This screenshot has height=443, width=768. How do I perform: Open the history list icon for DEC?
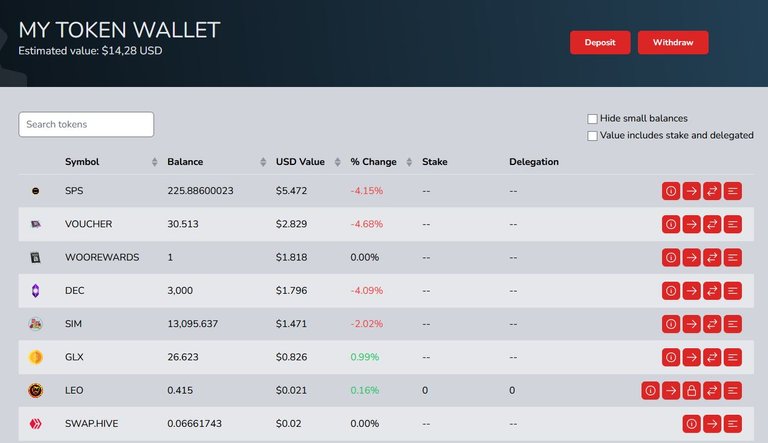point(733,291)
